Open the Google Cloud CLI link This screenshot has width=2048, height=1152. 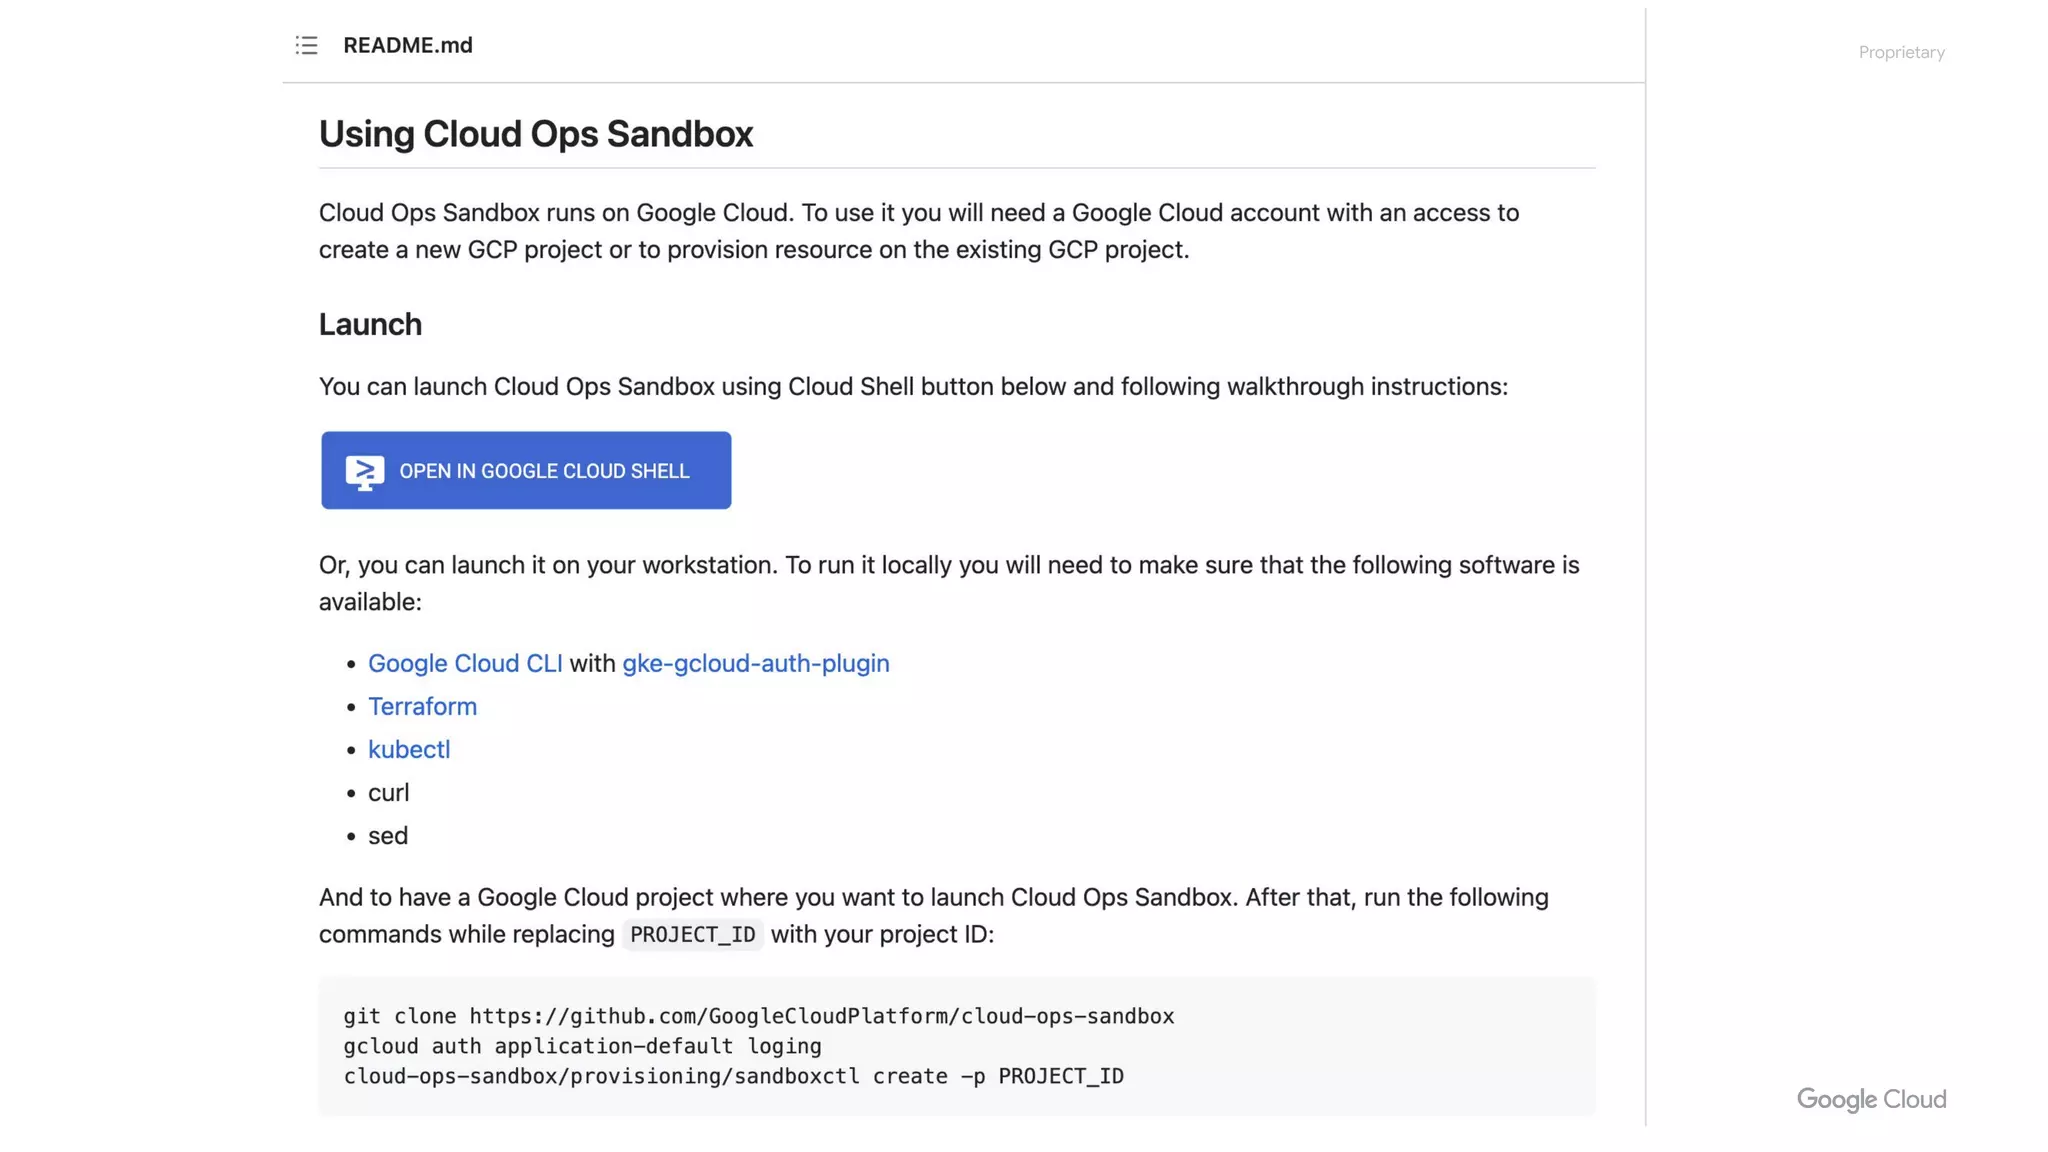click(x=465, y=664)
